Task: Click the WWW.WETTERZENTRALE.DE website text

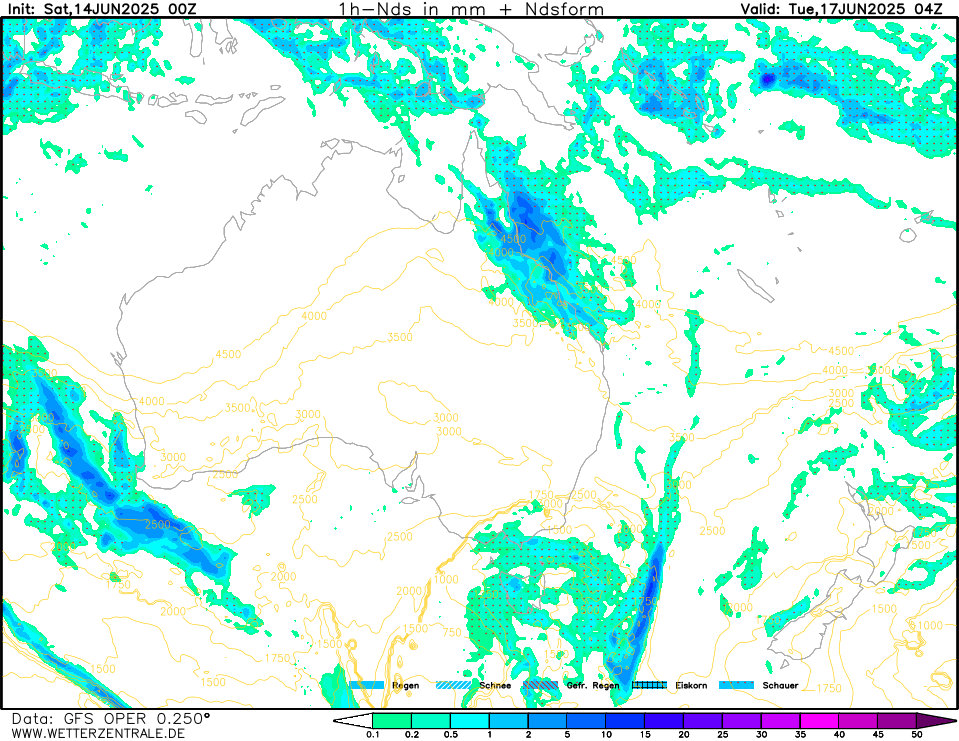Action: pyautogui.click(x=98, y=733)
